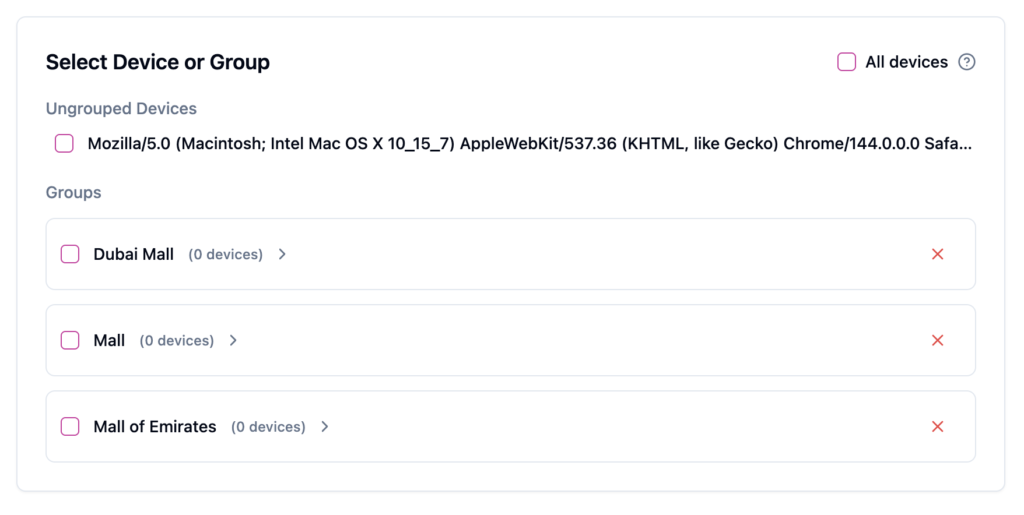Expand the Dubai Mall group chevron

282,254
